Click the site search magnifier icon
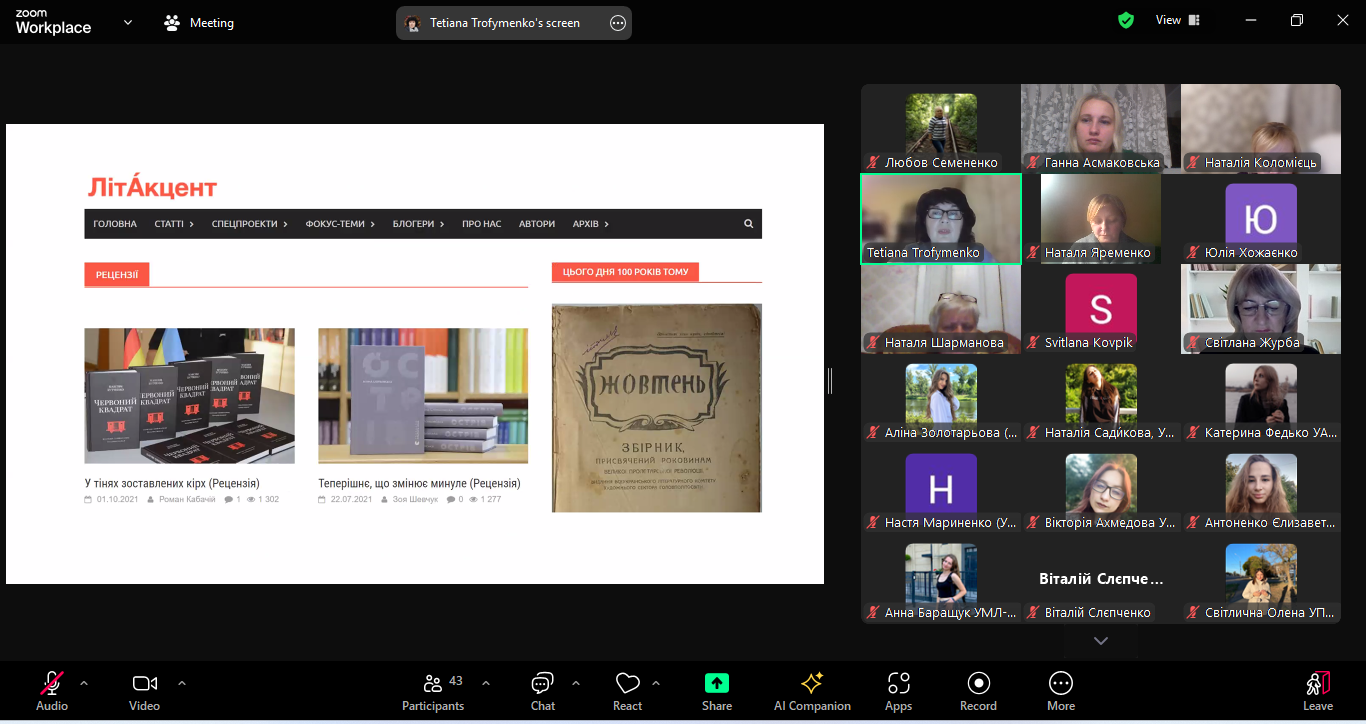This screenshot has width=1366, height=724. click(x=748, y=224)
